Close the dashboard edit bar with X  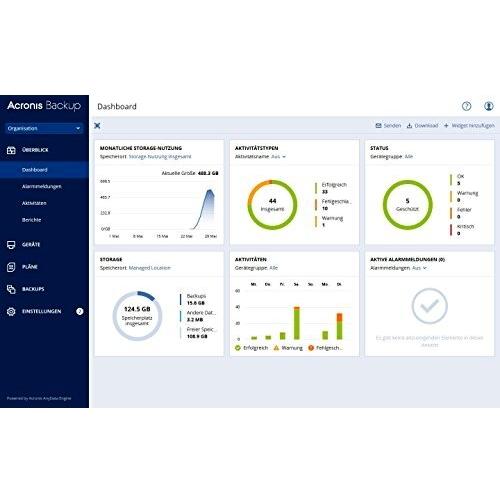pos(97,126)
